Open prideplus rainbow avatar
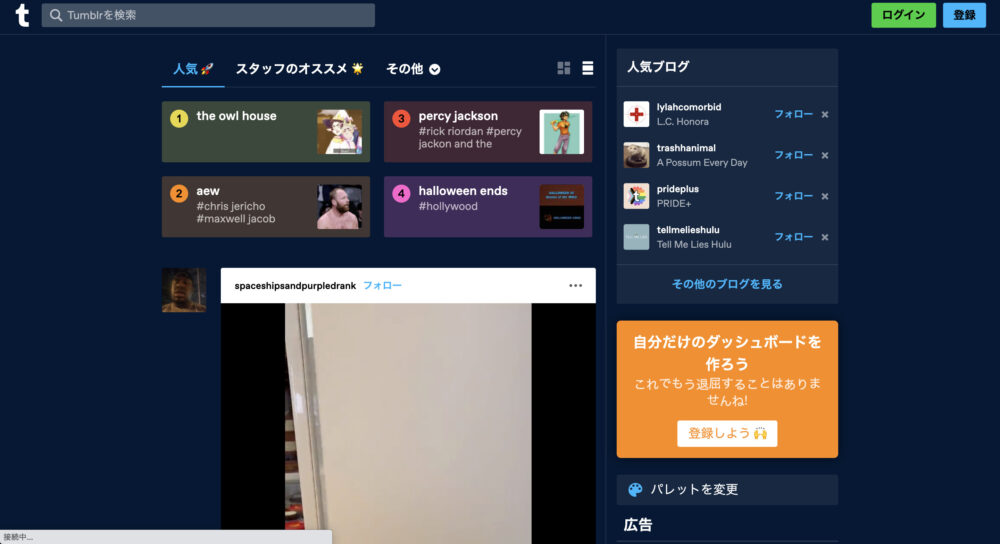 636,196
